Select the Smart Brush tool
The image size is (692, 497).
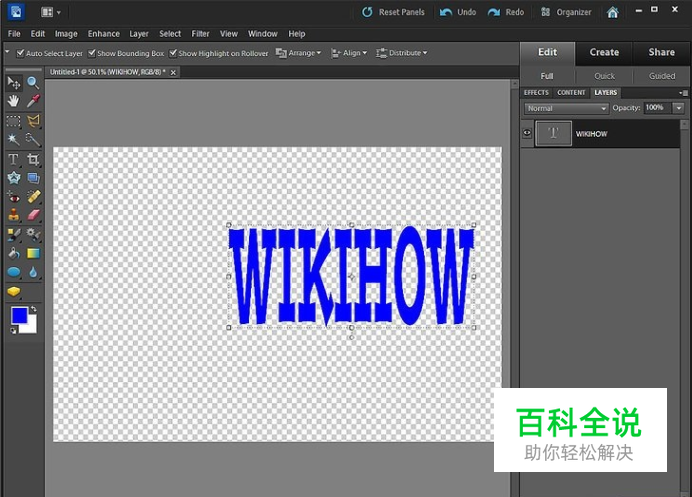(x=33, y=234)
